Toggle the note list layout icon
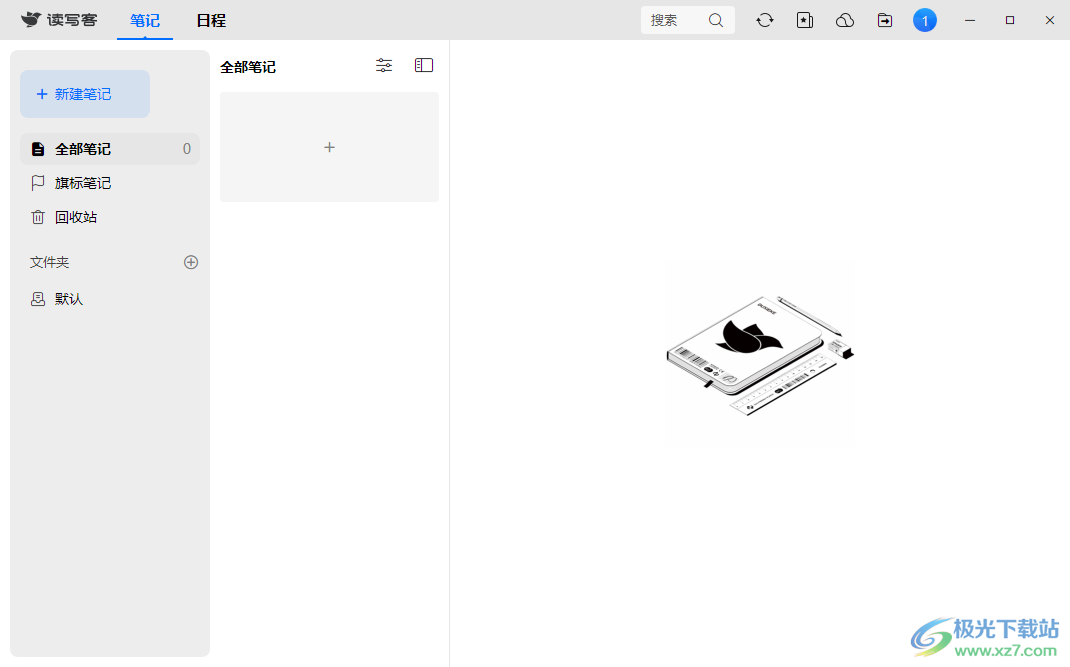1070x667 pixels. [424, 66]
